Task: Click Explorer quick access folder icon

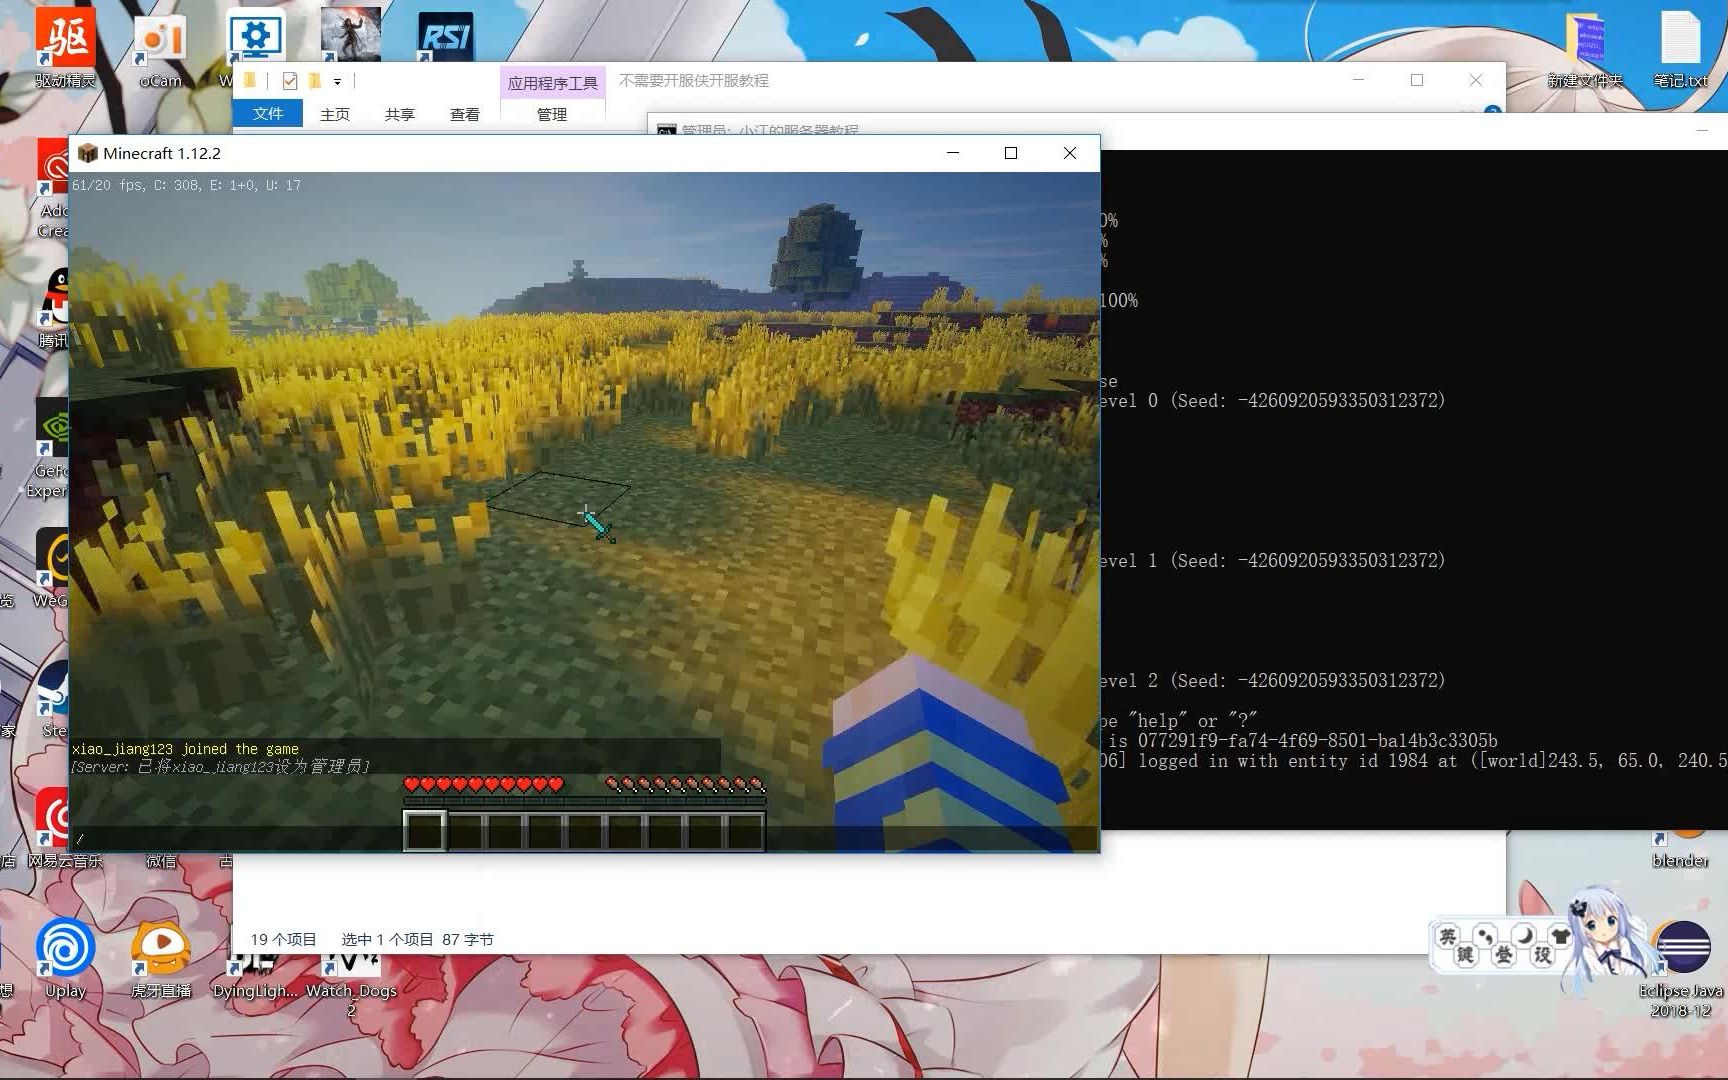Action: click(x=250, y=81)
